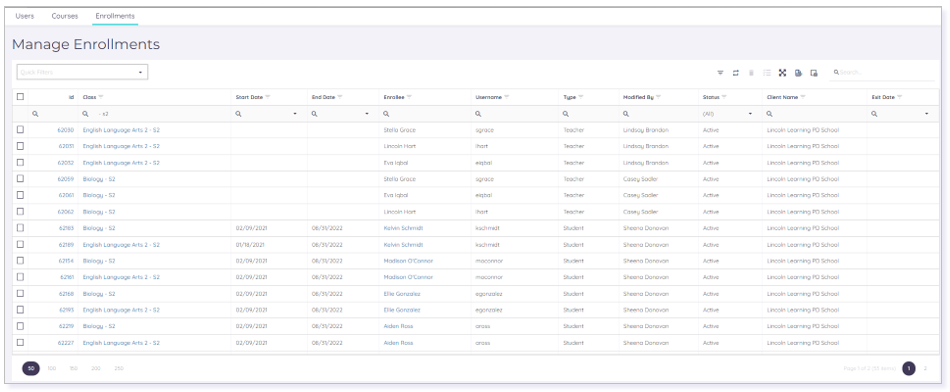Check the row checkbox for enrollment 62052

coord(21,162)
